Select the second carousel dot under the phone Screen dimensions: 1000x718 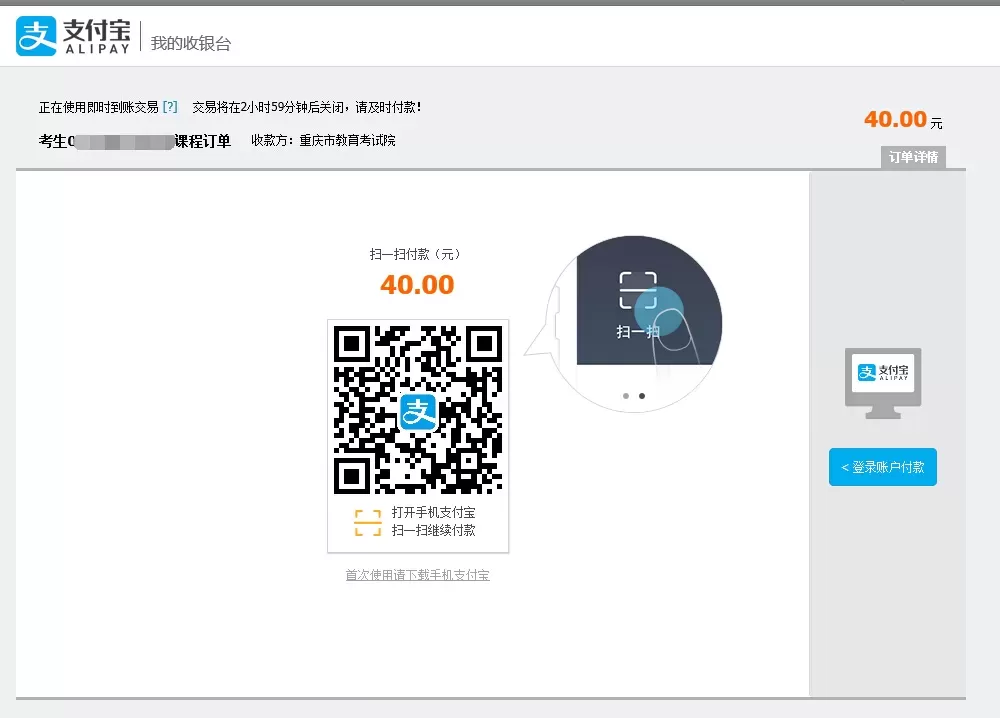[642, 396]
